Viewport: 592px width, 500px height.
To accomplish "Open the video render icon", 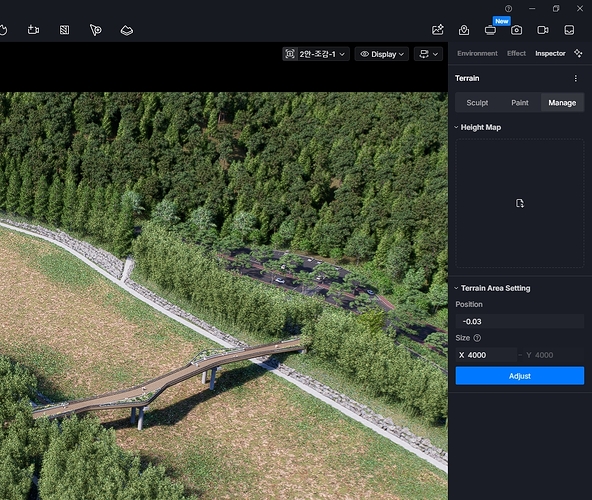I will tap(543, 30).
